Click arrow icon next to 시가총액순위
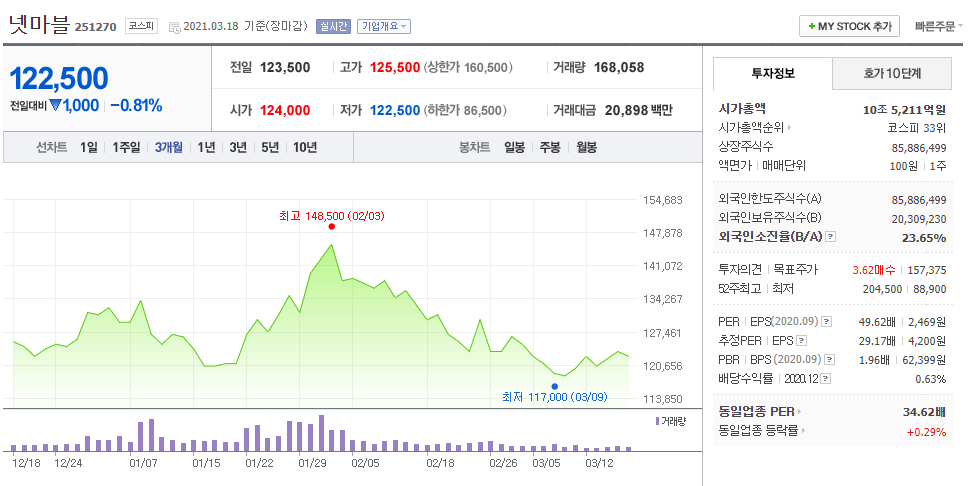Viewport: 974px width, 486px height. 790,129
